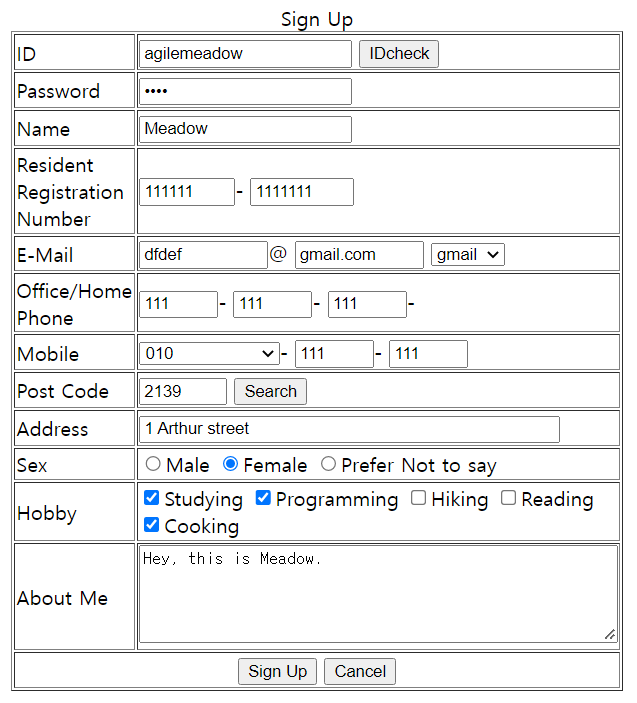The width and height of the screenshot is (637, 703).
Task: Focus the Name field containing Meadow
Action: pyautogui.click(x=245, y=130)
